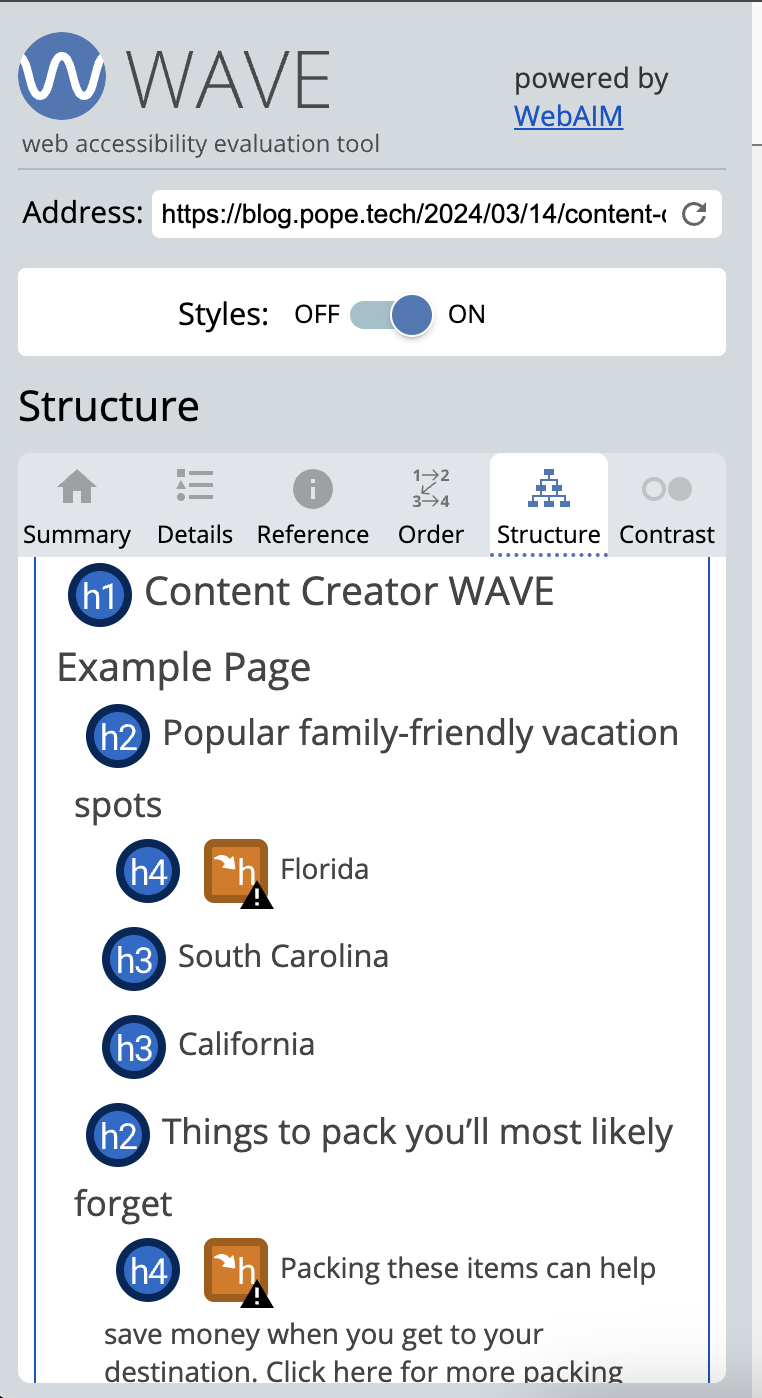Reload the page with the refresh icon
This screenshot has height=1398, width=762.
[695, 213]
